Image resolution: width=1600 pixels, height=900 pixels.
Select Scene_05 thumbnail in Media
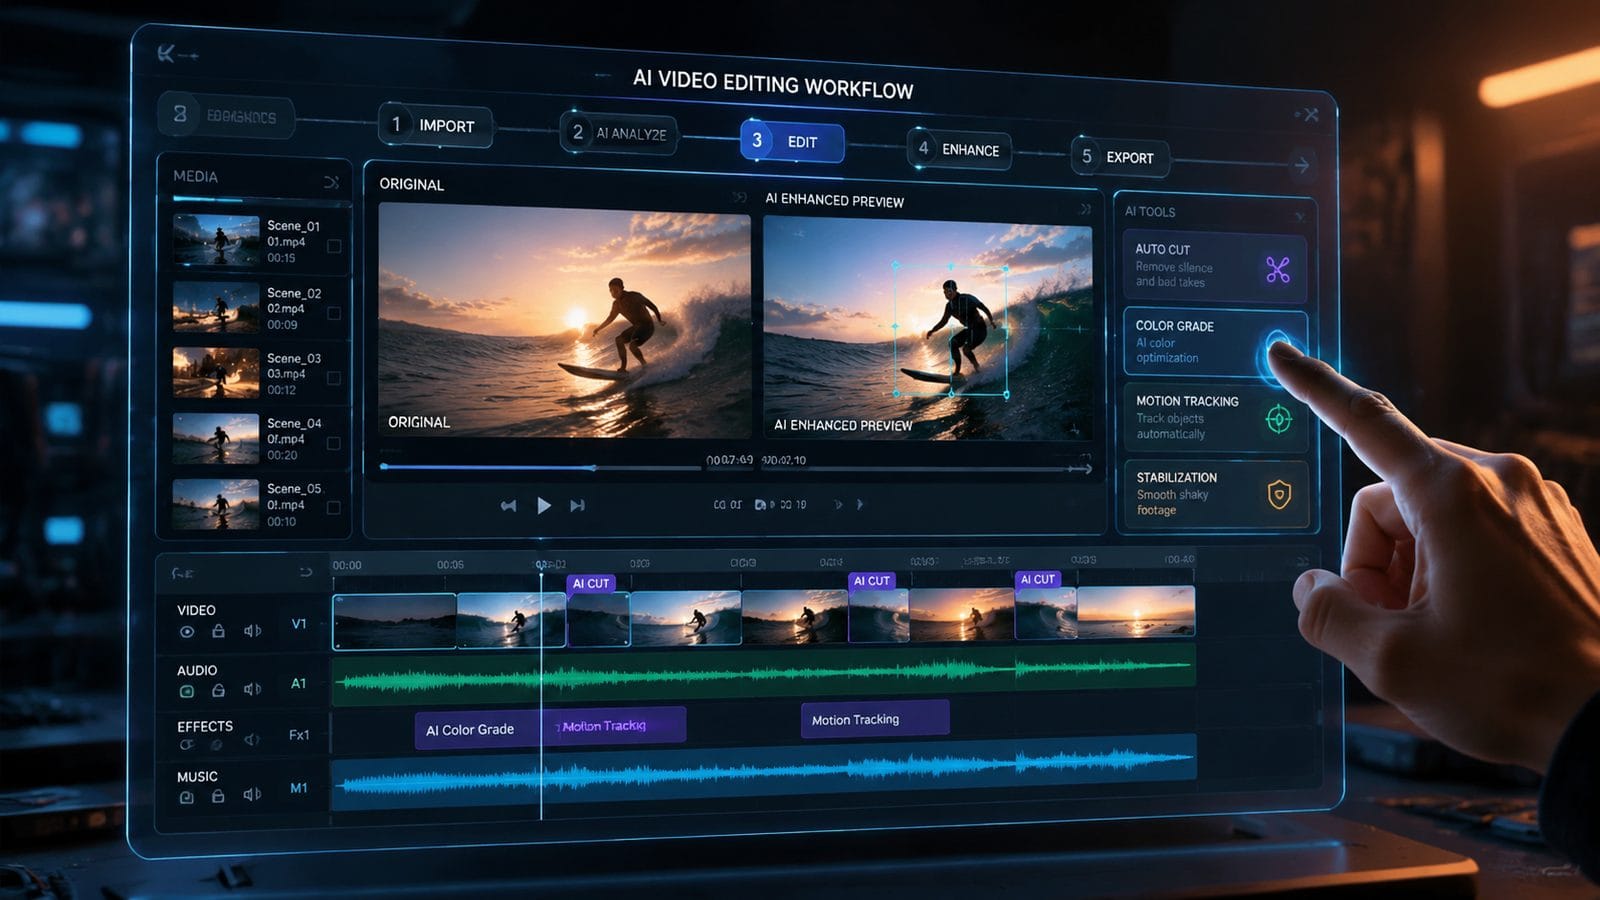(x=216, y=504)
